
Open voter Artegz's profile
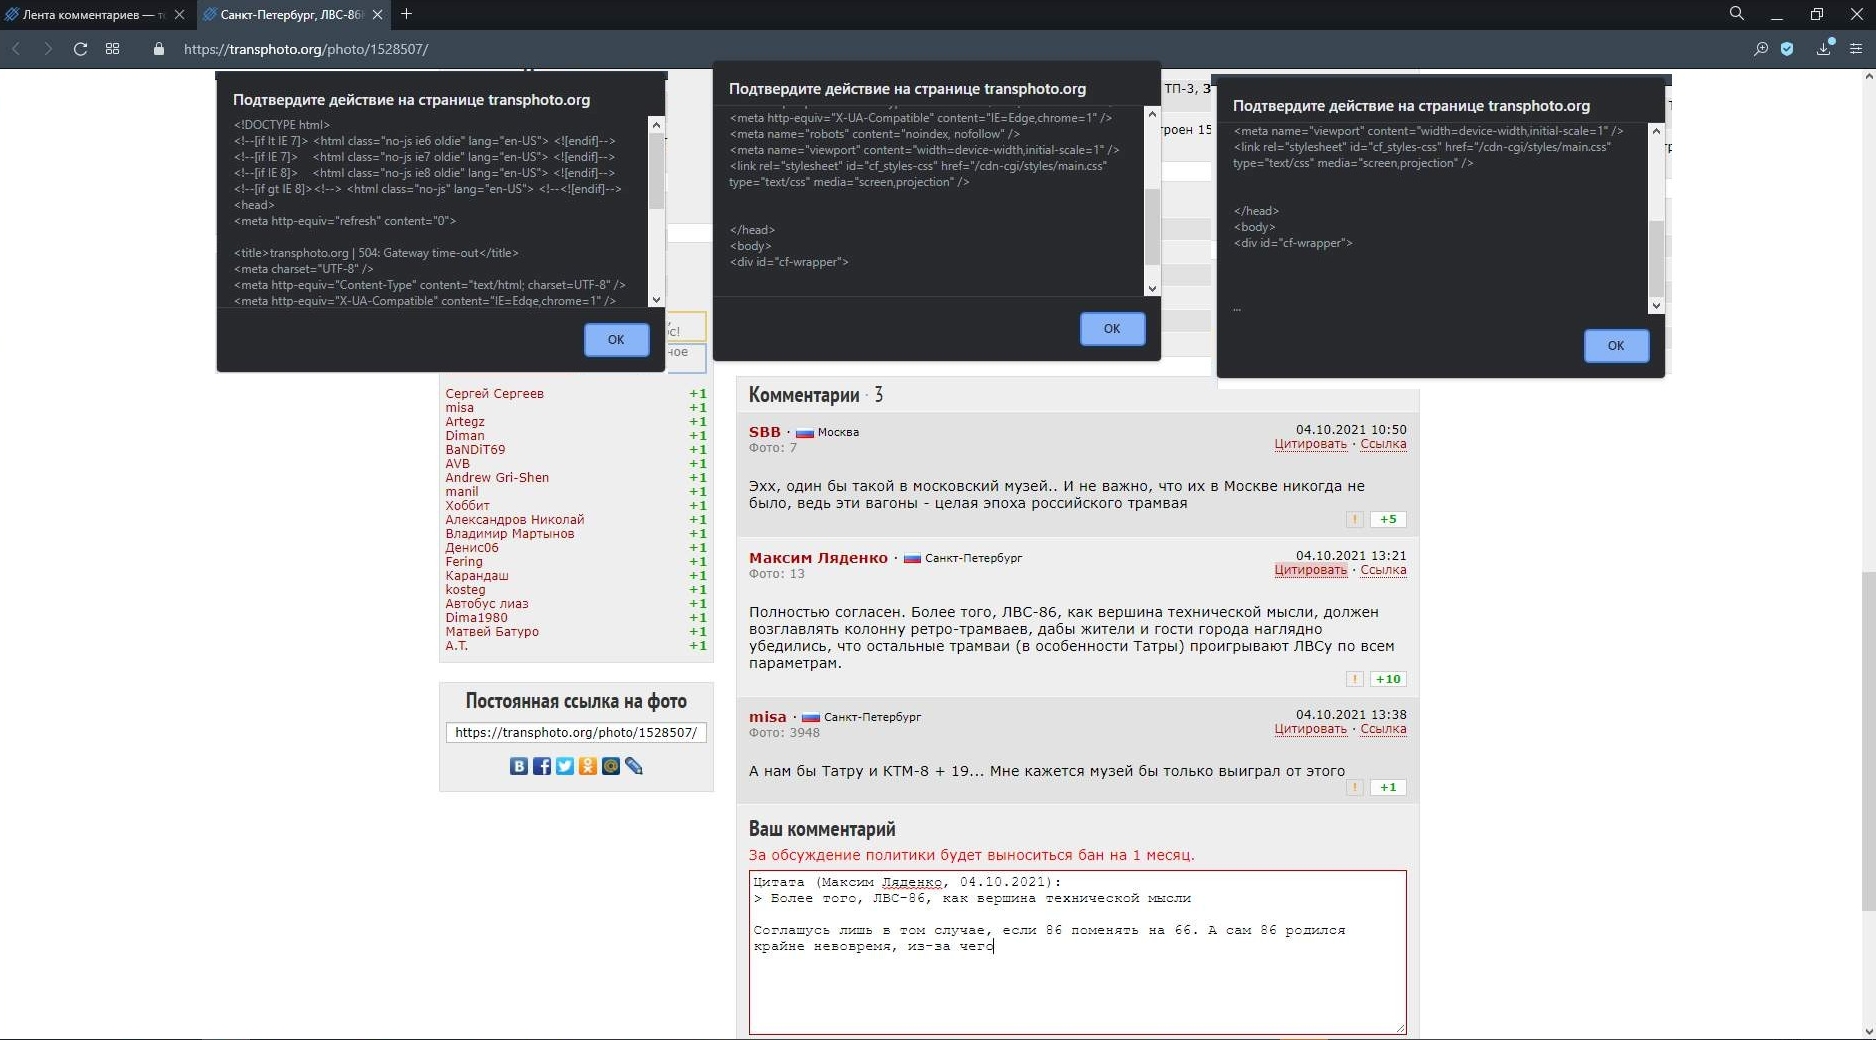pos(465,422)
